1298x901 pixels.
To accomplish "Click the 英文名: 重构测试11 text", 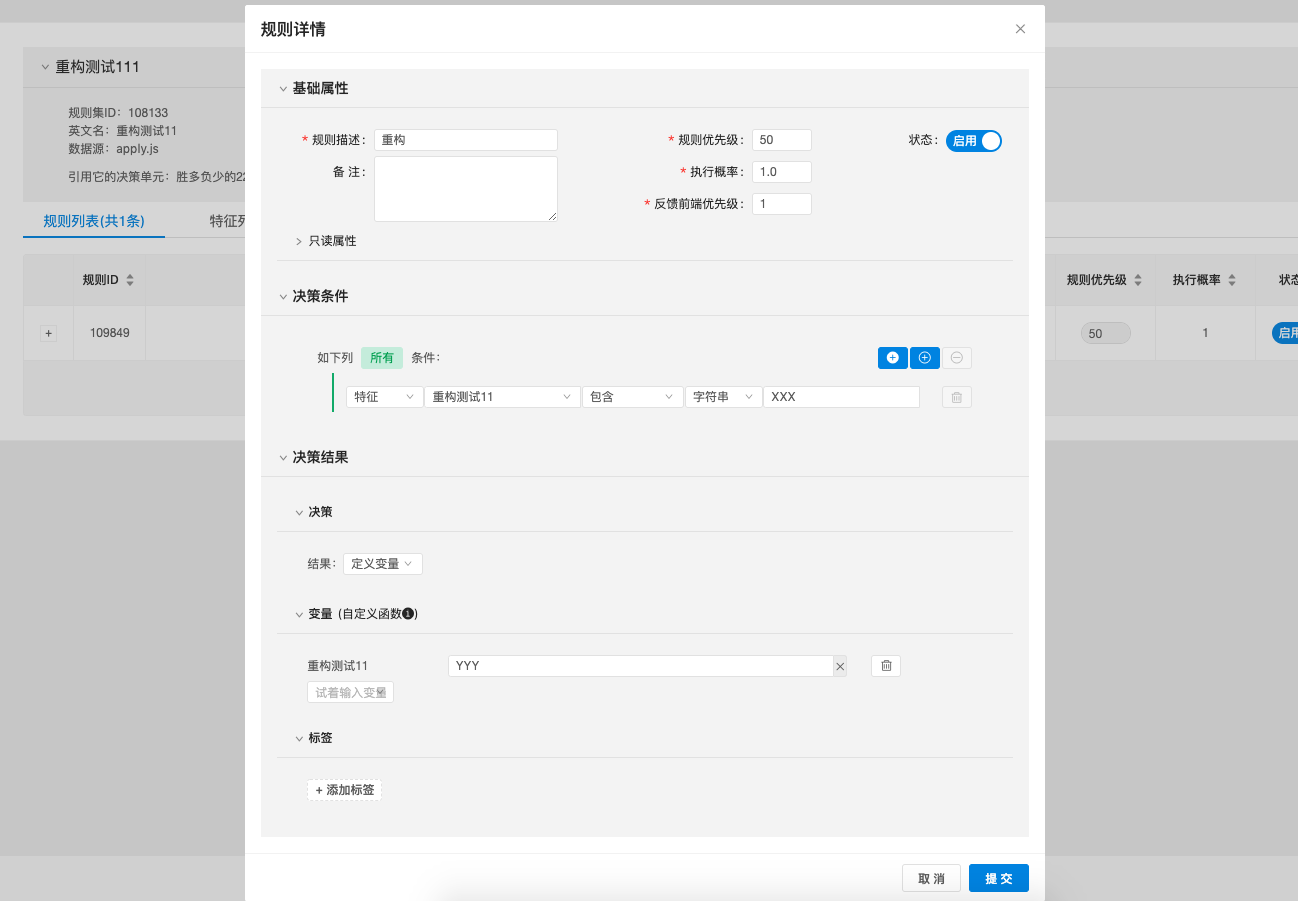I will coord(123,131).
